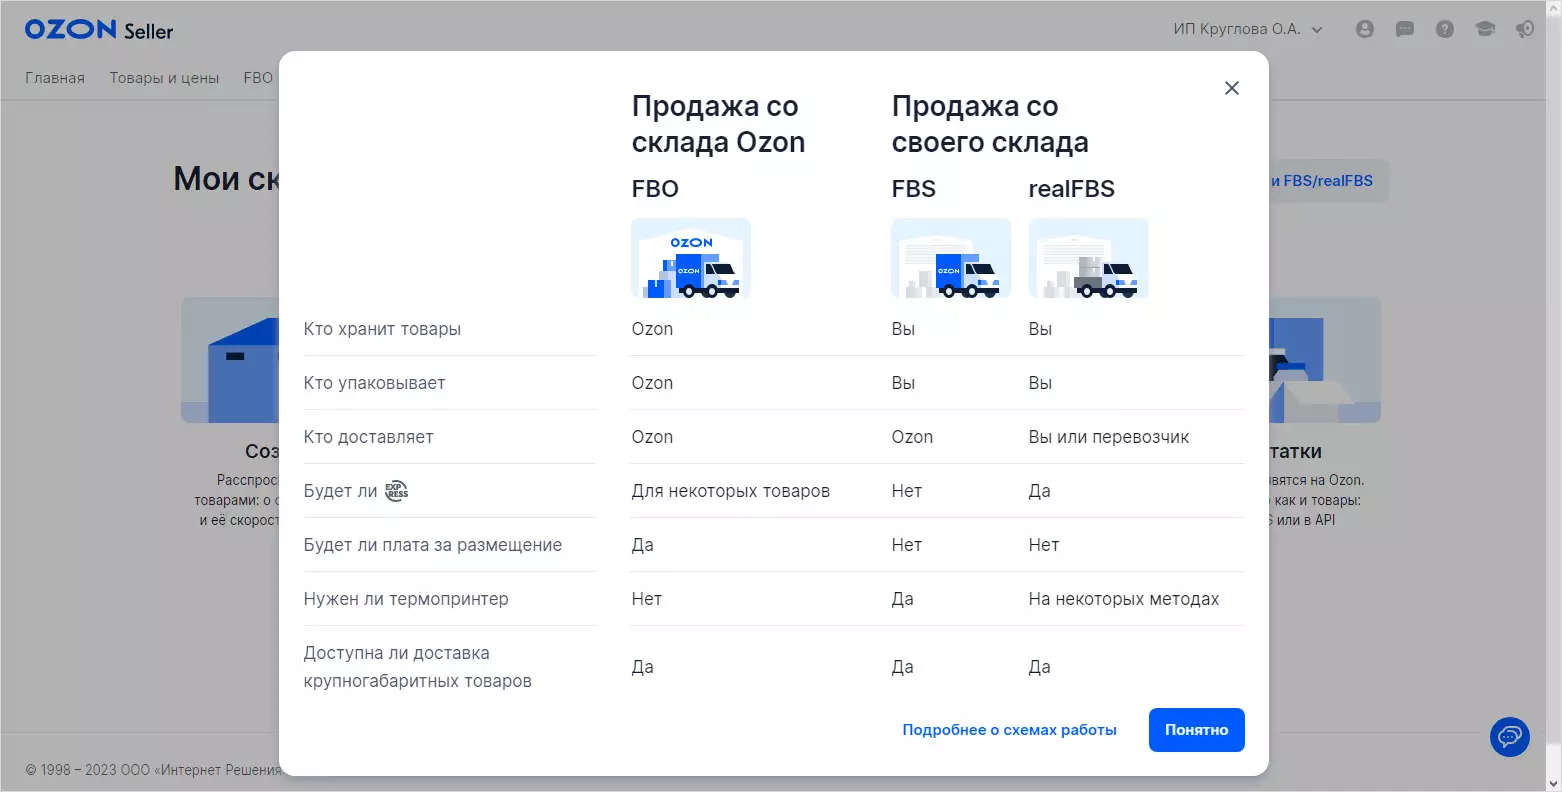Open the messages chat icon in header
Viewport: 1562px width, 792px height.
pos(1405,29)
